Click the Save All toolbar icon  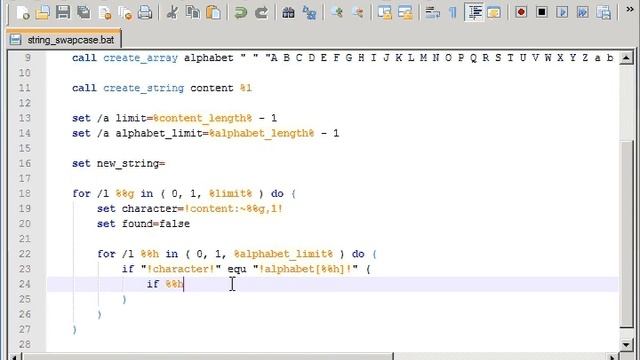84,13
